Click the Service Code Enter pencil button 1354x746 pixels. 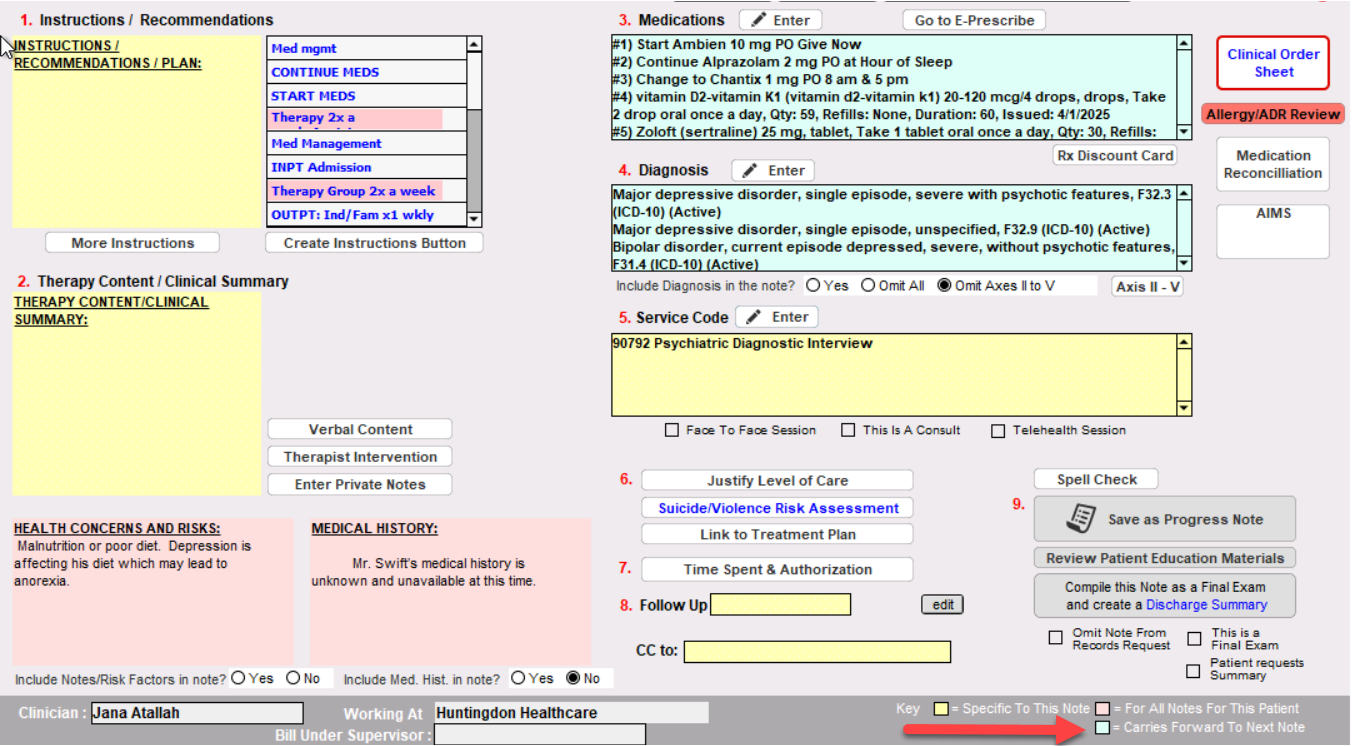[777, 317]
